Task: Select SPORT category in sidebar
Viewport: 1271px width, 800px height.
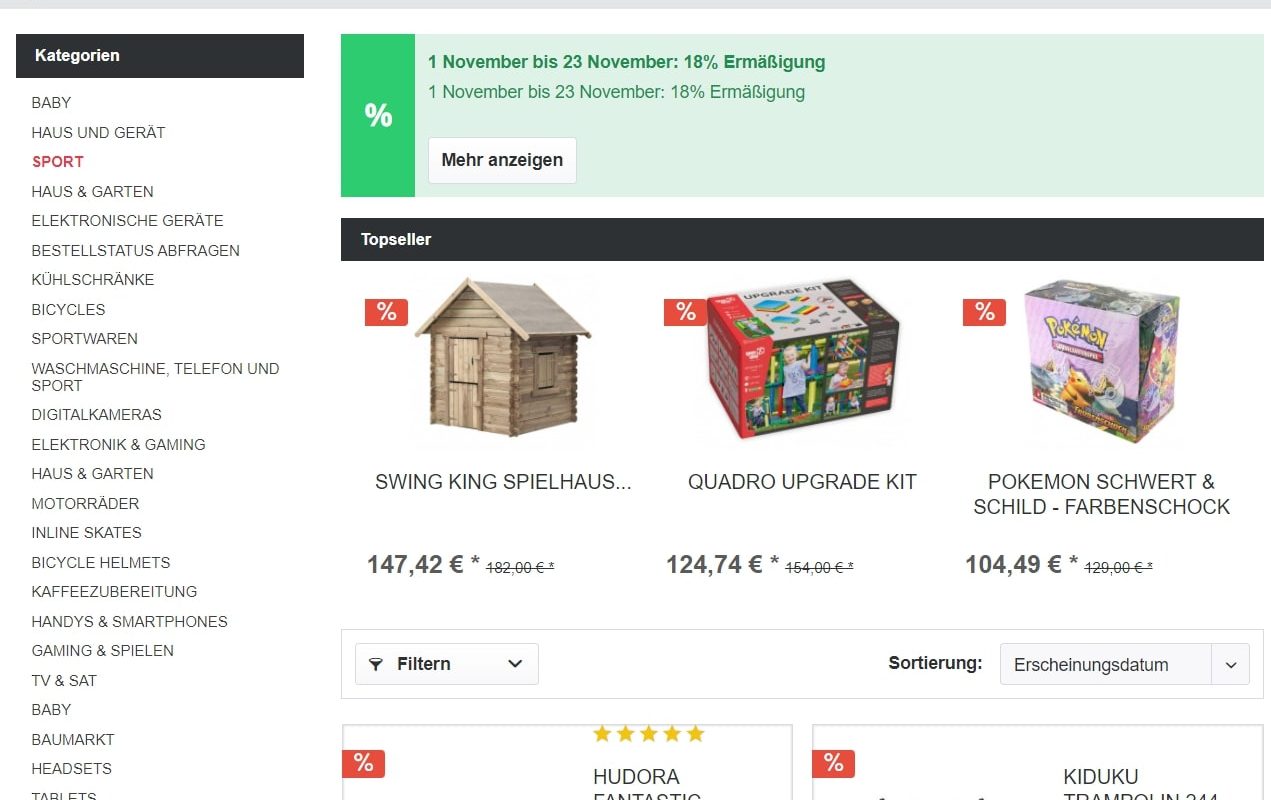Action: [x=58, y=162]
